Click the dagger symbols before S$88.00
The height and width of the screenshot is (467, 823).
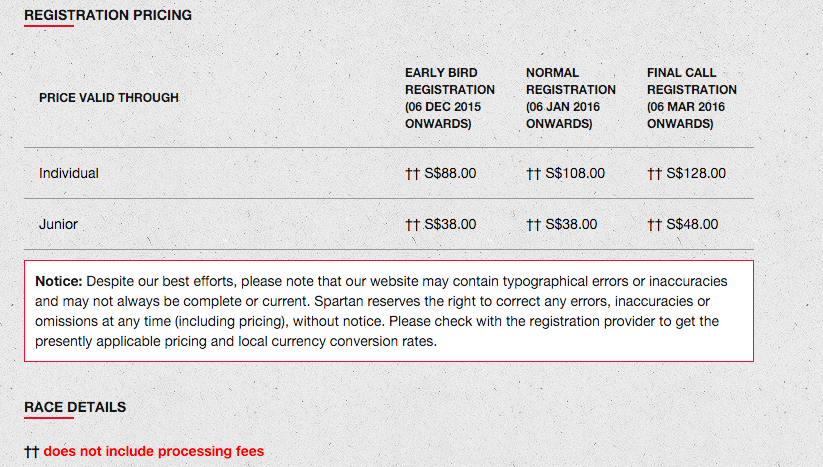413,174
